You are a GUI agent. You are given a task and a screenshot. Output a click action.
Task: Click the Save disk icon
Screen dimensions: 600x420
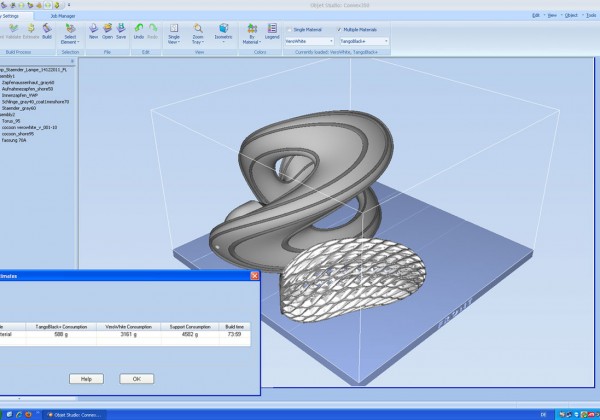pyautogui.click(x=121, y=28)
